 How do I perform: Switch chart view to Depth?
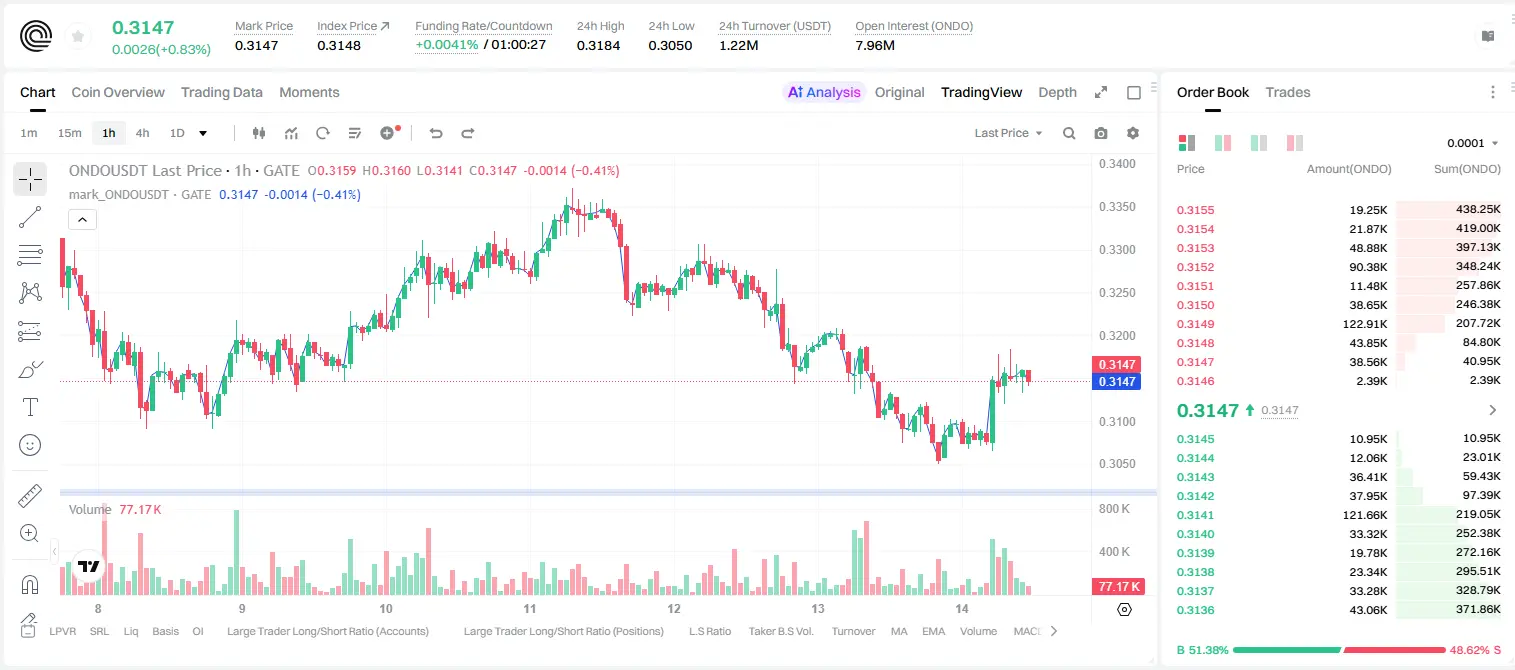(1057, 92)
